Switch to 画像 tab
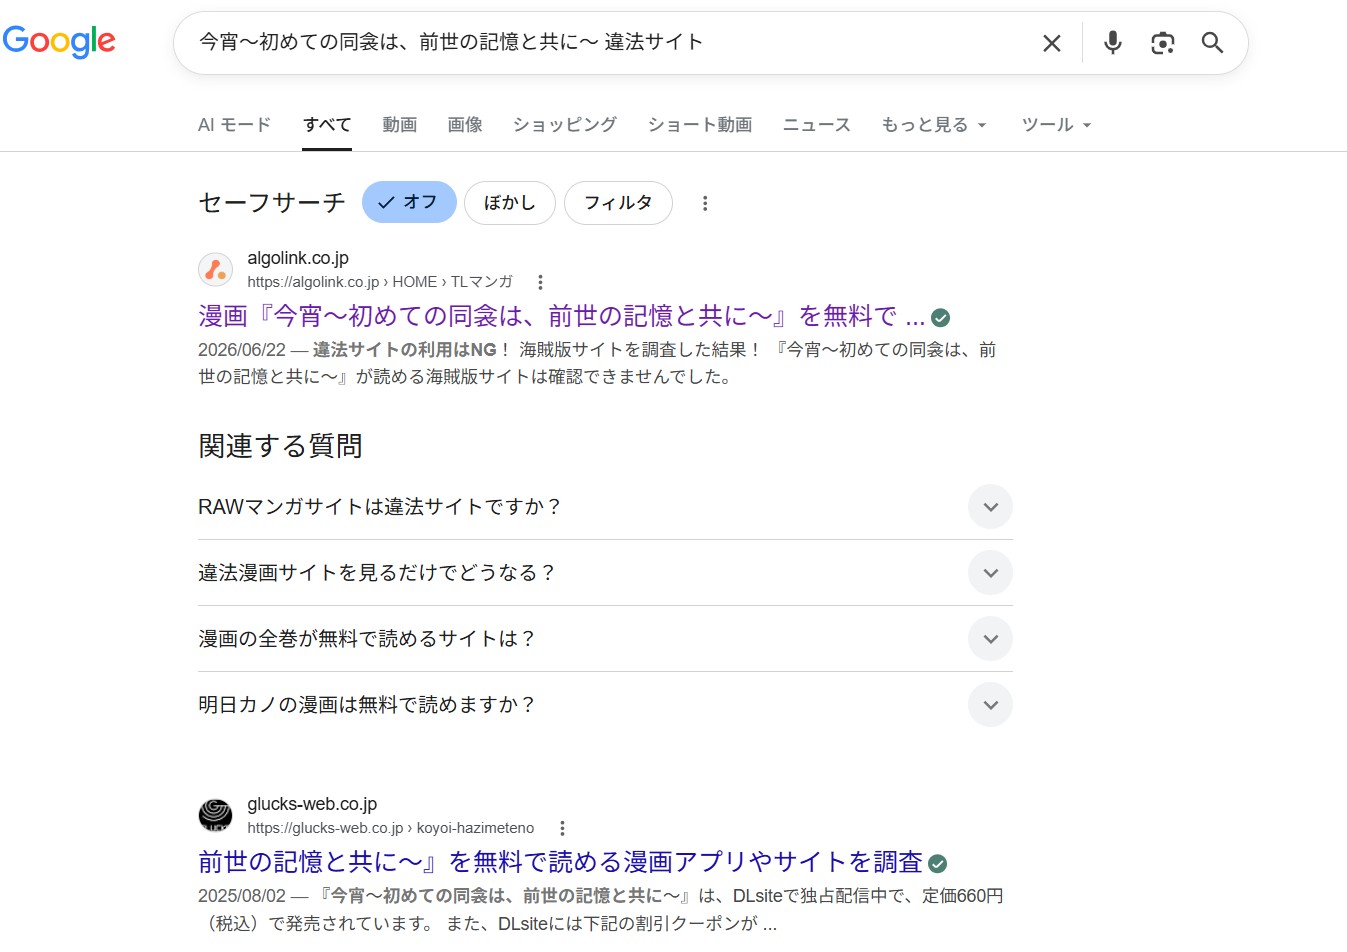1347x952 pixels. 464,125
